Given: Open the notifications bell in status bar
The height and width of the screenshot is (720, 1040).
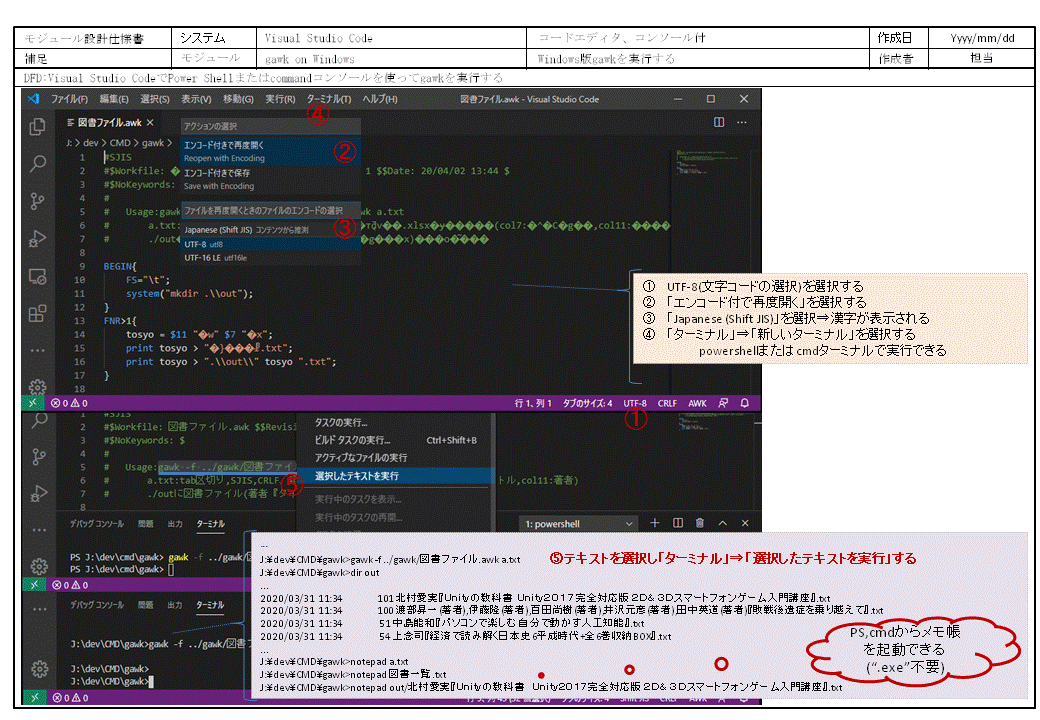Looking at the screenshot, I should [x=745, y=402].
